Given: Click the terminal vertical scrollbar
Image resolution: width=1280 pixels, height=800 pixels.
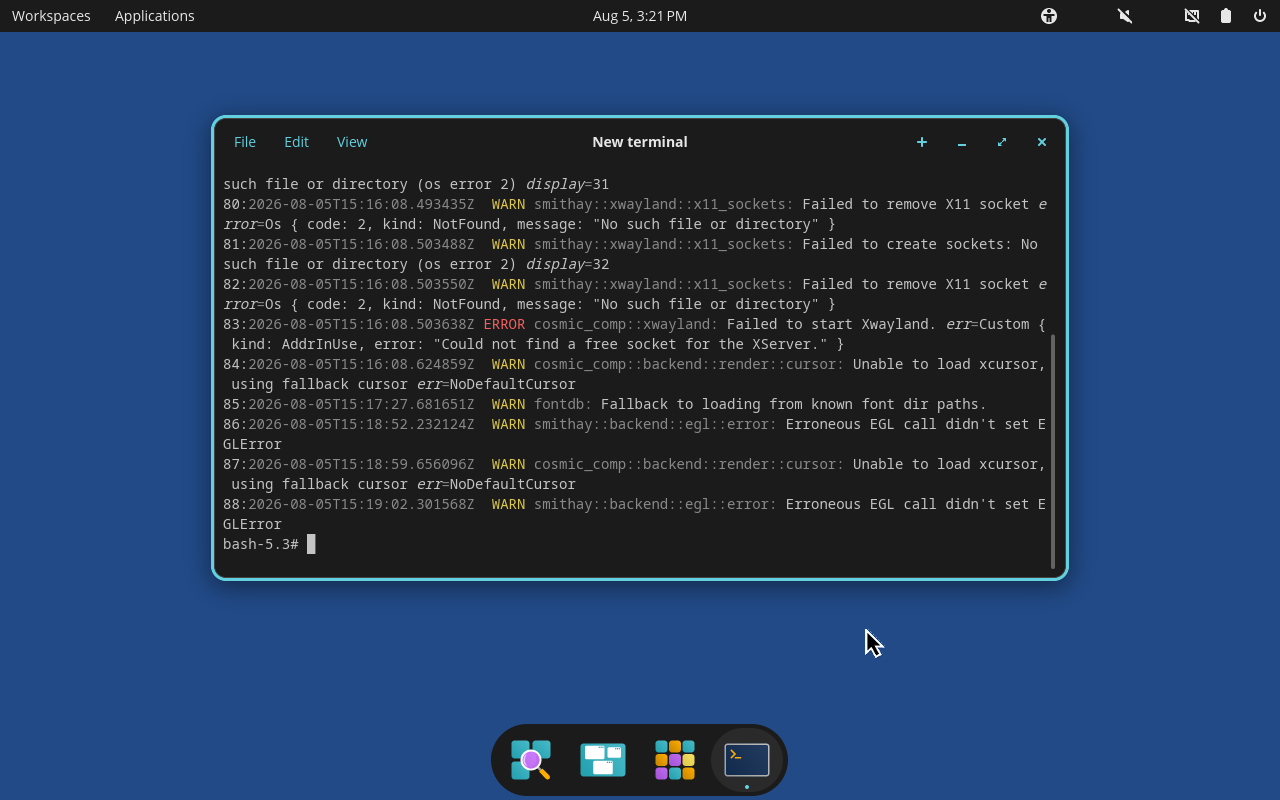Looking at the screenshot, I should point(1053,451).
